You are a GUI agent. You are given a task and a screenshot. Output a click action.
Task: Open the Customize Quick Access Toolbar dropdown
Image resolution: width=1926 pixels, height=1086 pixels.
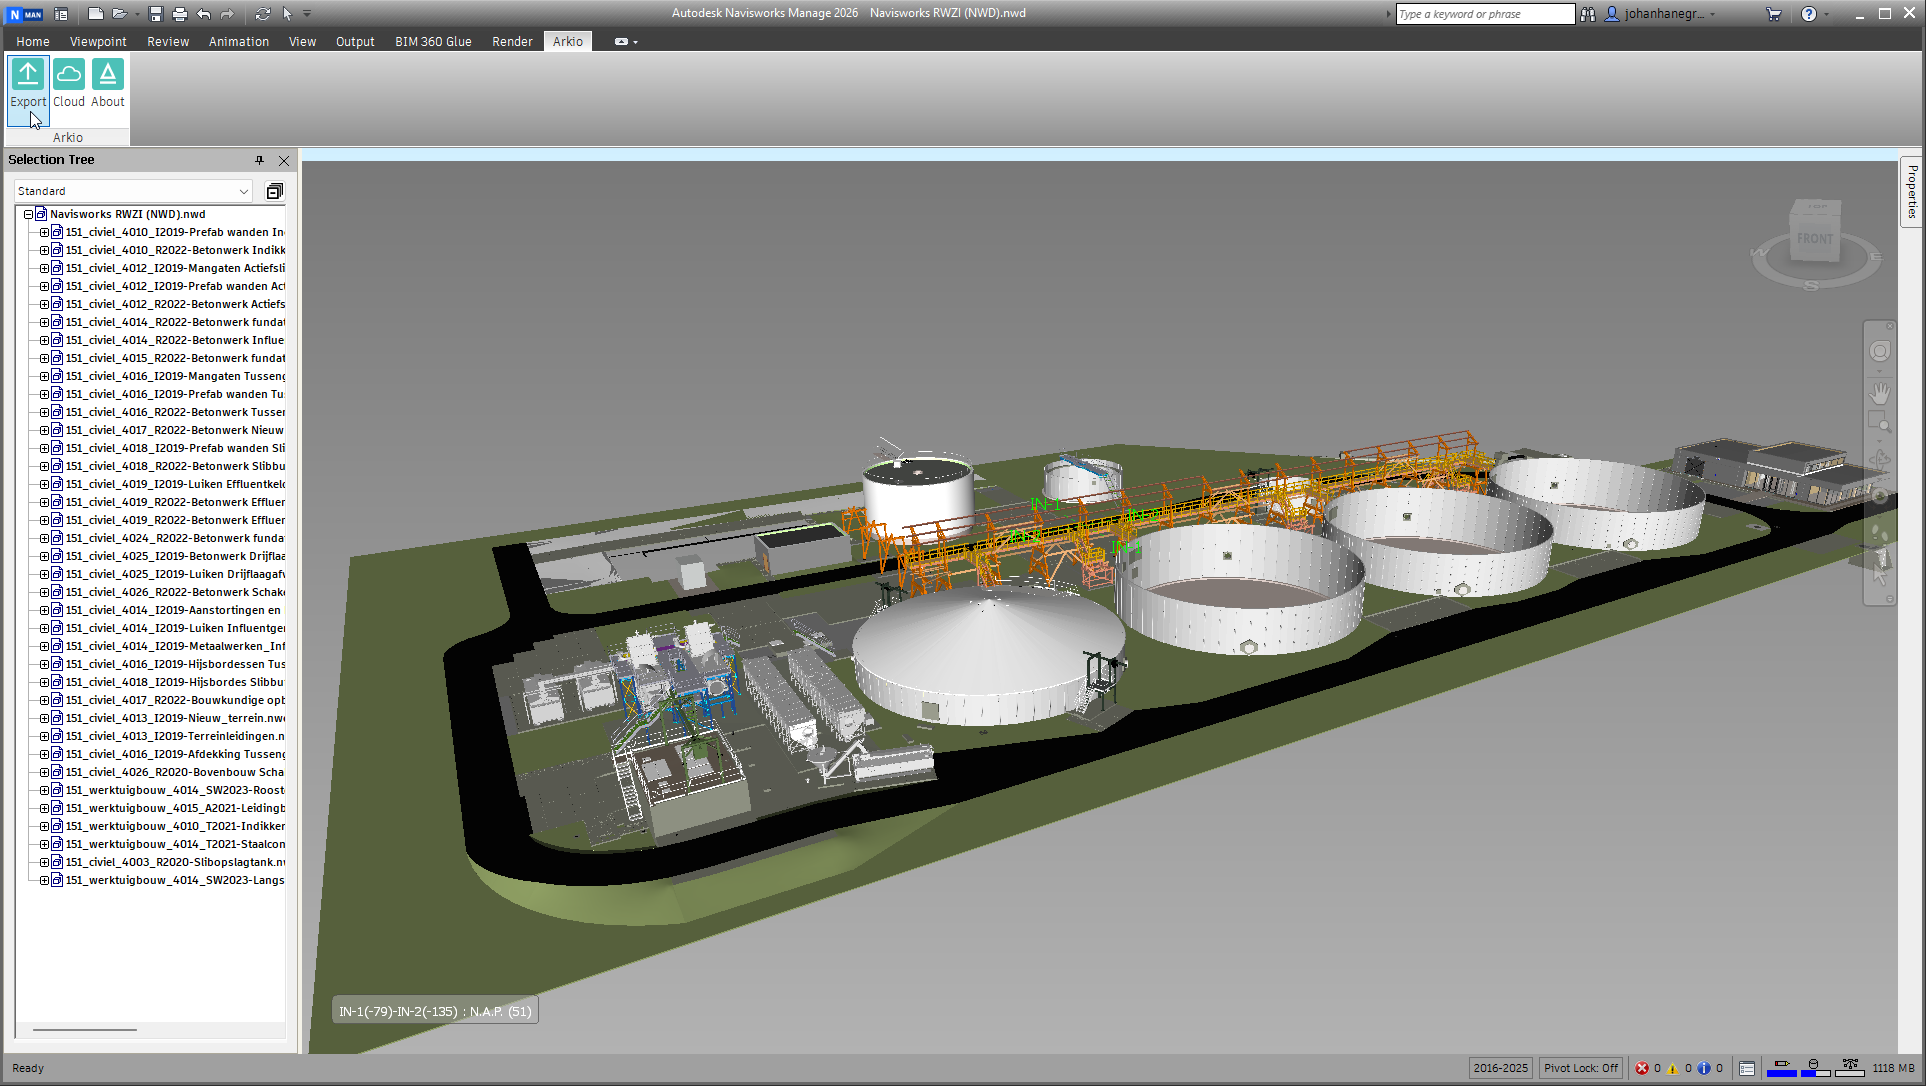click(x=307, y=14)
